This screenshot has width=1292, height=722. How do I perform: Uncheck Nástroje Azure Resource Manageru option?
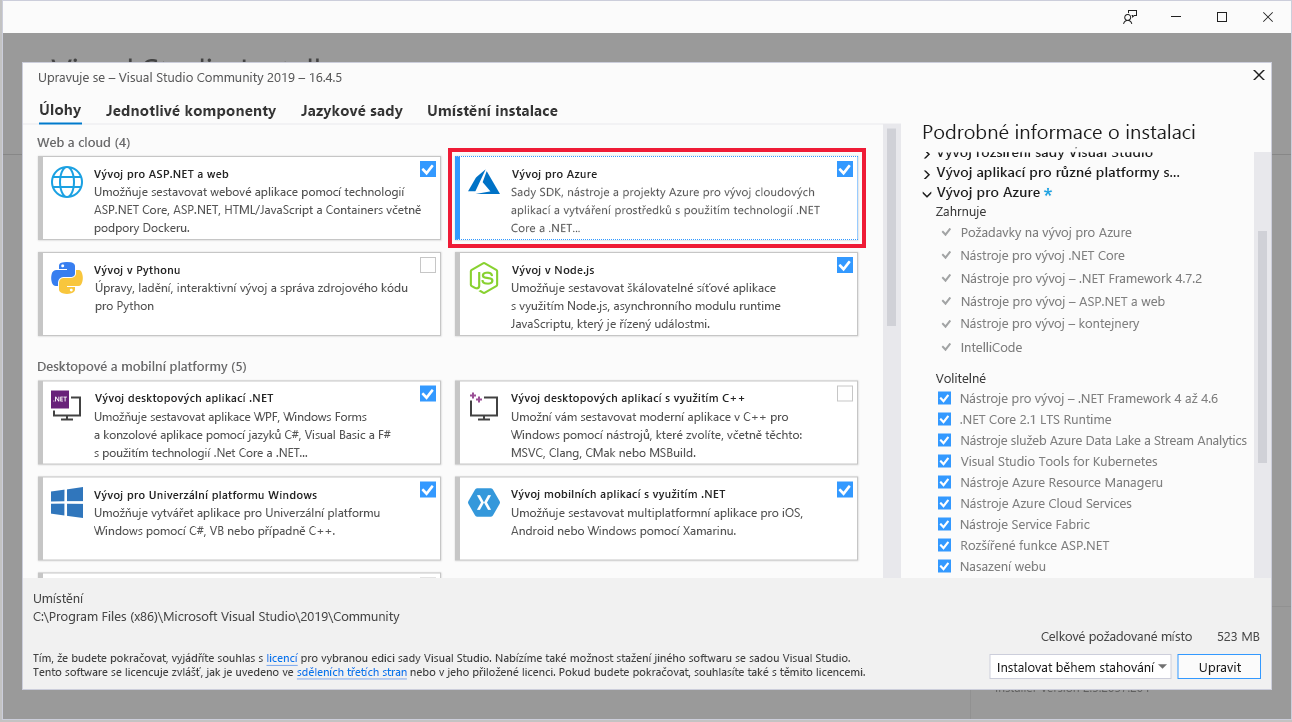tap(944, 482)
